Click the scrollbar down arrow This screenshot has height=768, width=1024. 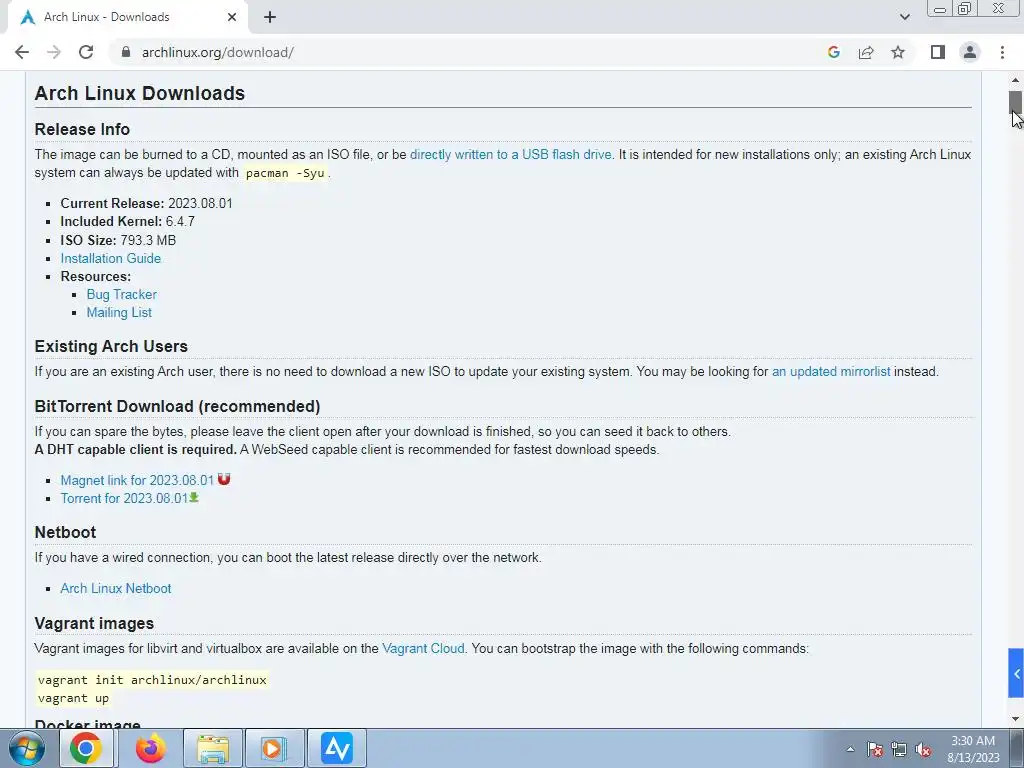[1015, 719]
